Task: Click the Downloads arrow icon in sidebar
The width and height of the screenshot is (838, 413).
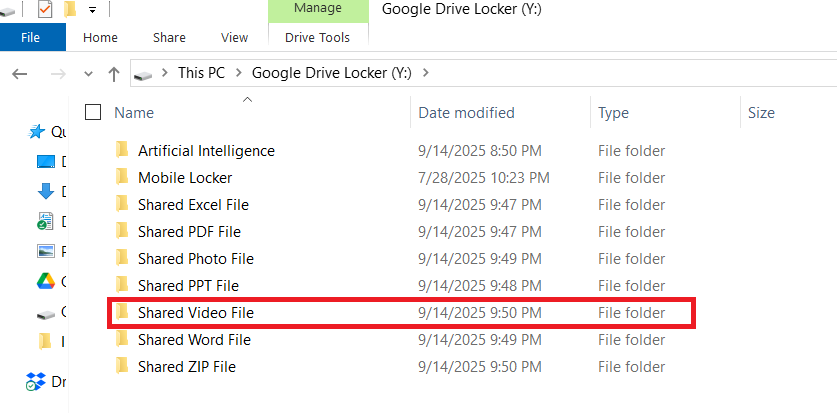Action: point(45,191)
